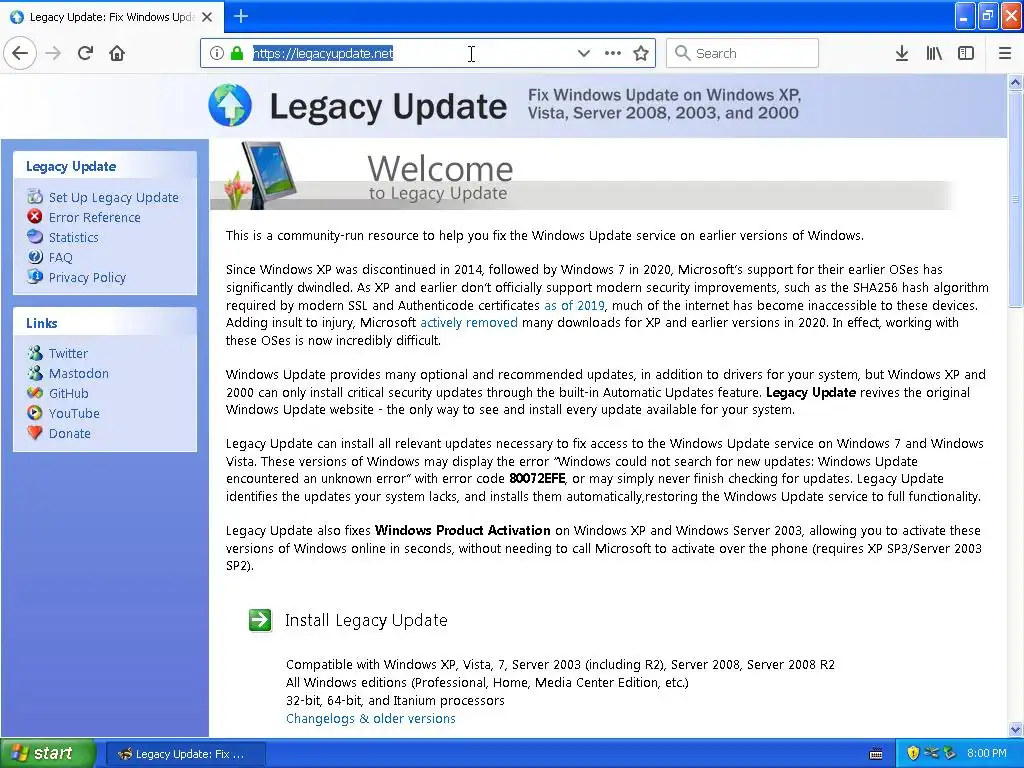Click the '80072EFE' error code text
Image resolution: width=1024 pixels, height=768 pixels.
537,479
